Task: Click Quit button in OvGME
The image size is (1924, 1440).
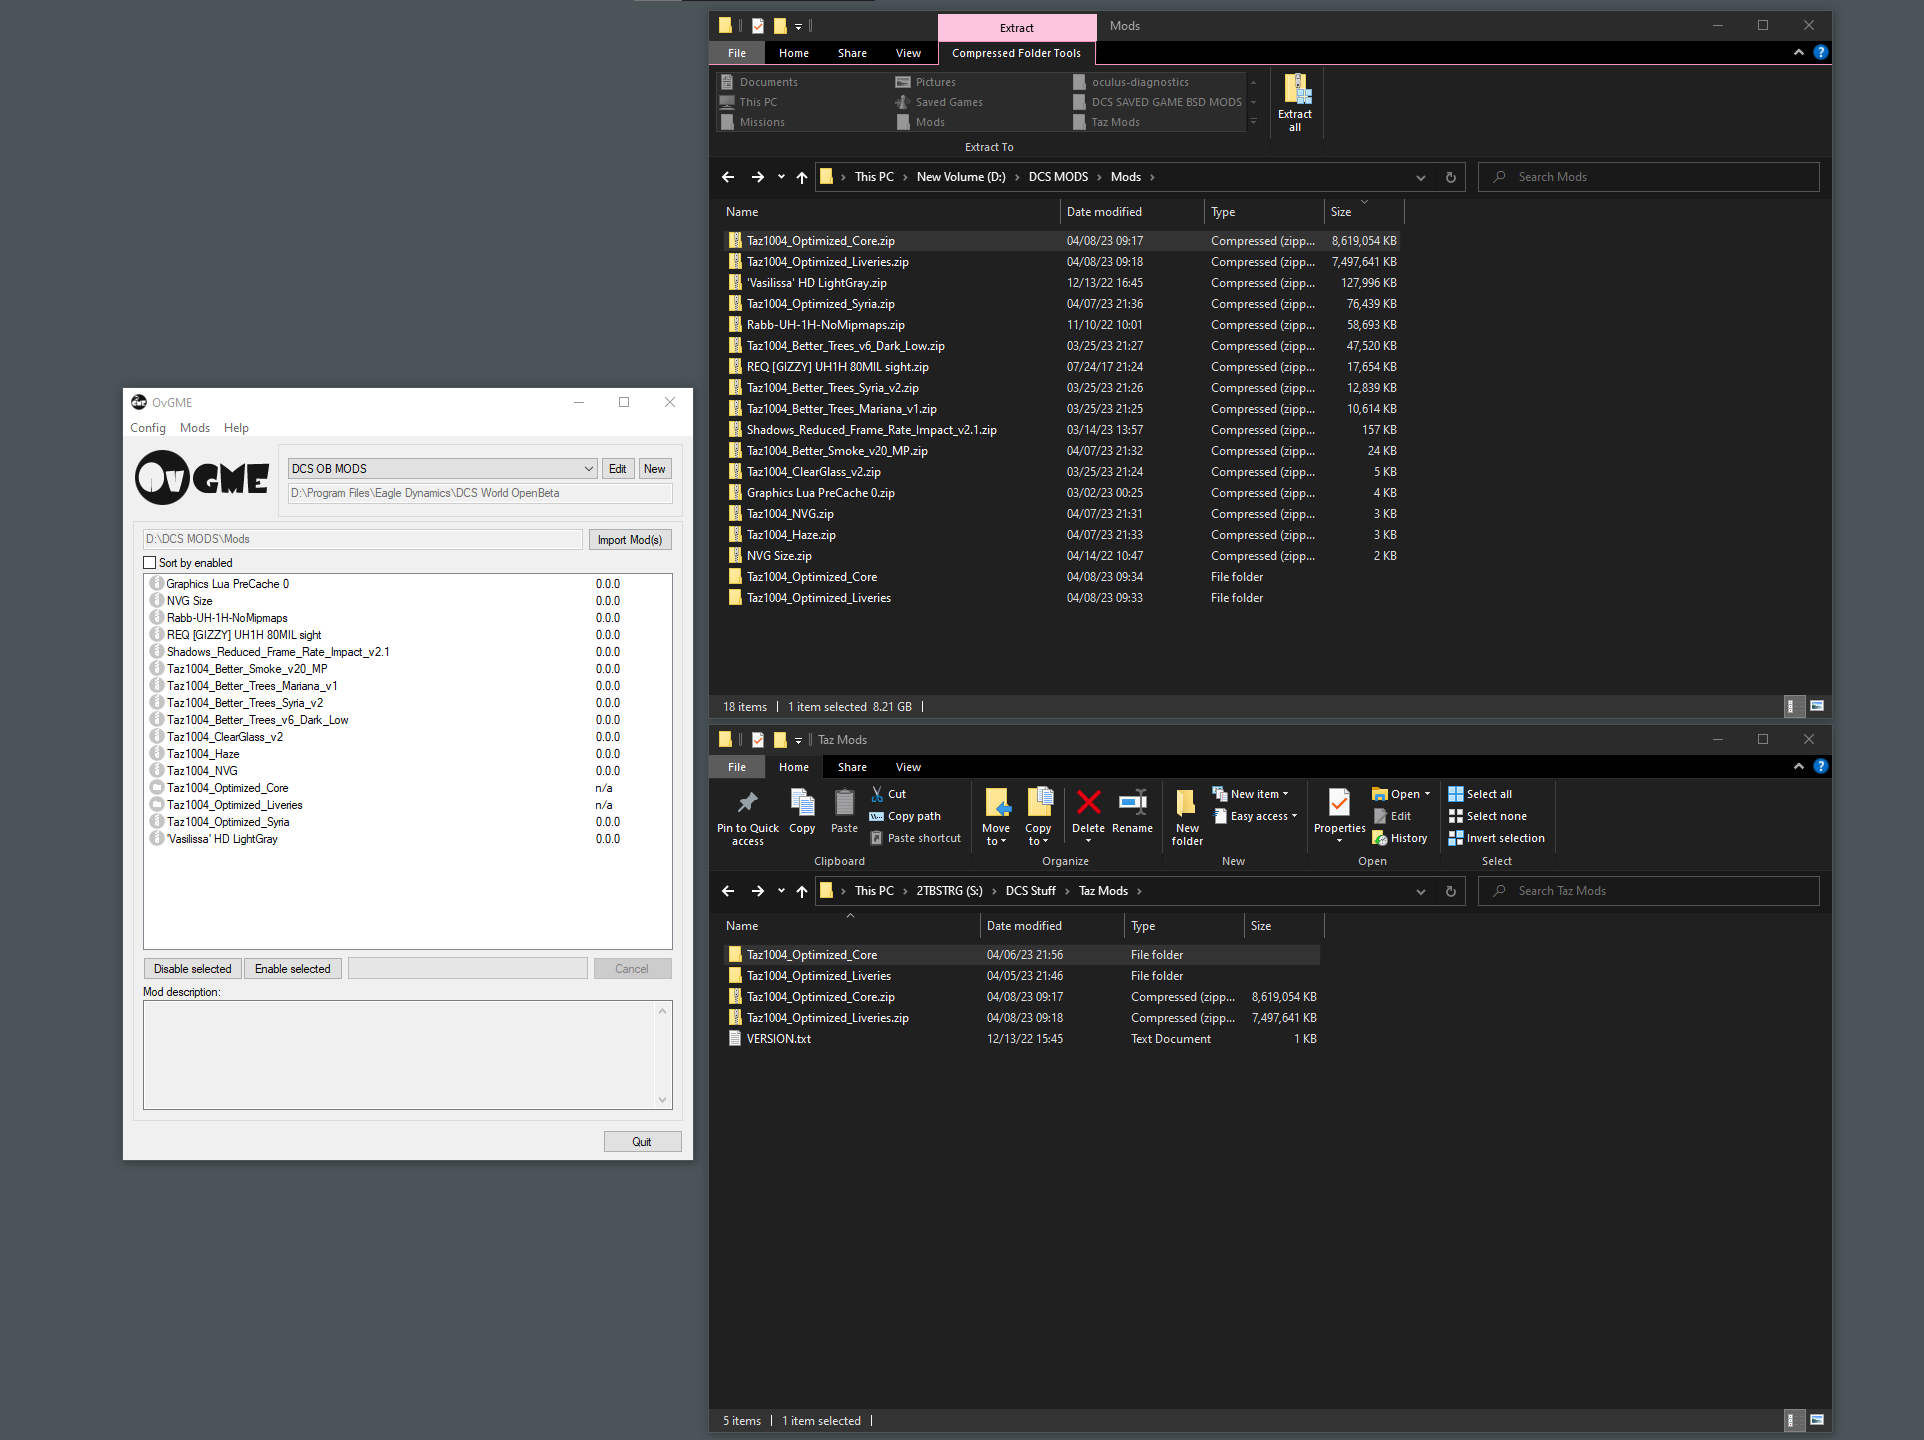Action: (x=642, y=1142)
